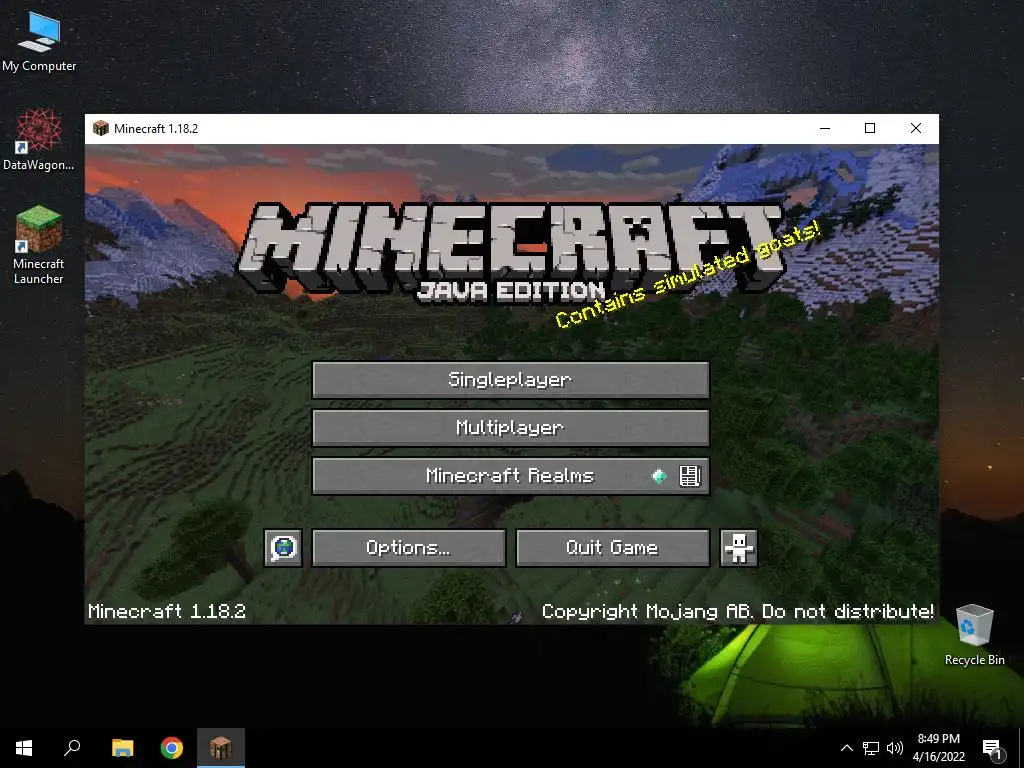This screenshot has width=1024, height=768.
Task: Select the Minecraft Launcher desktop shortcut
Action: tap(39, 246)
